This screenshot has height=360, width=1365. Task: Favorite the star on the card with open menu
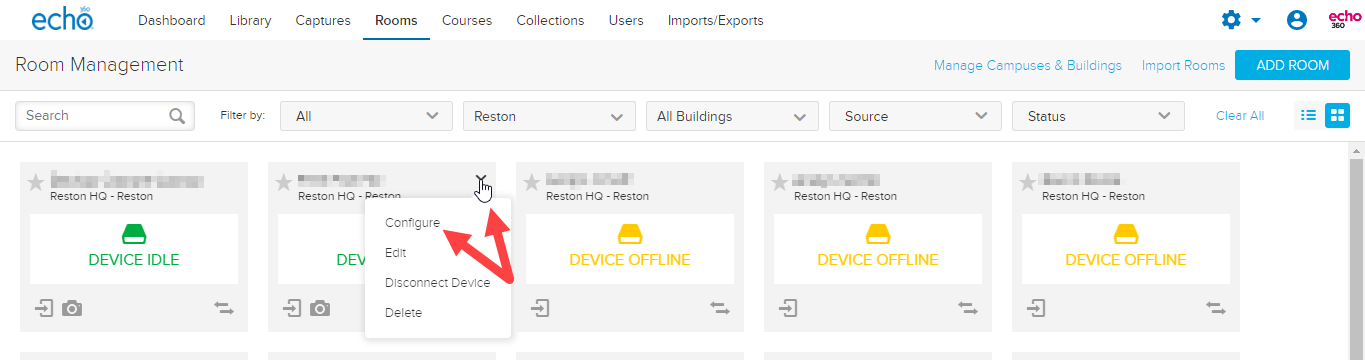pyautogui.click(x=284, y=182)
